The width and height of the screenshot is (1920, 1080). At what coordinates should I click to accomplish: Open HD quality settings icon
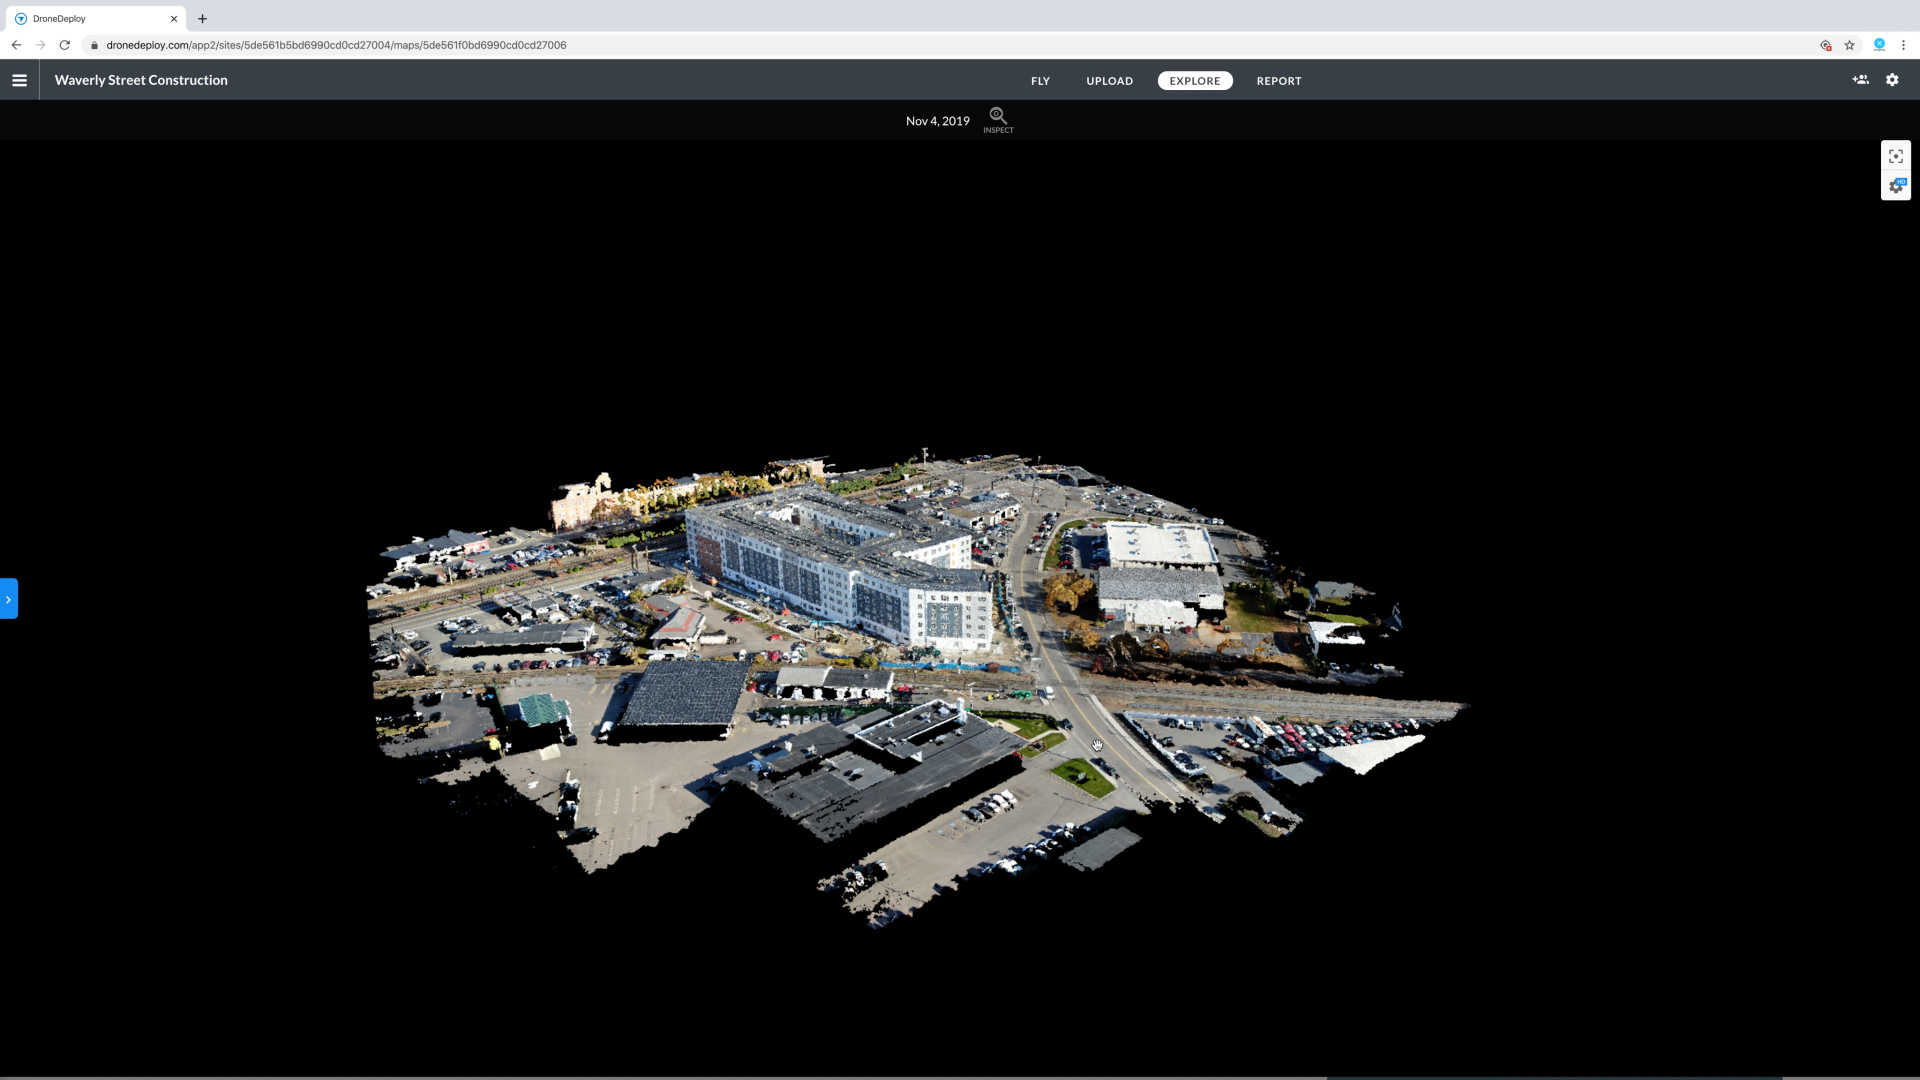[x=1896, y=186]
